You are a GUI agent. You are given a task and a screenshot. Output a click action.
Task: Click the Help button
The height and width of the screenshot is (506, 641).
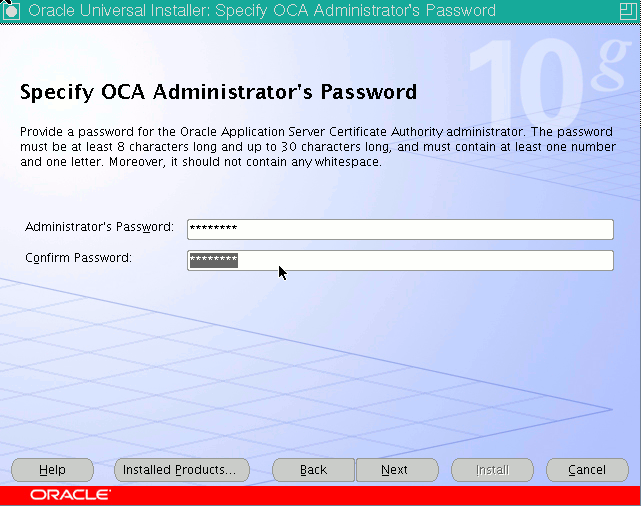(x=52, y=470)
